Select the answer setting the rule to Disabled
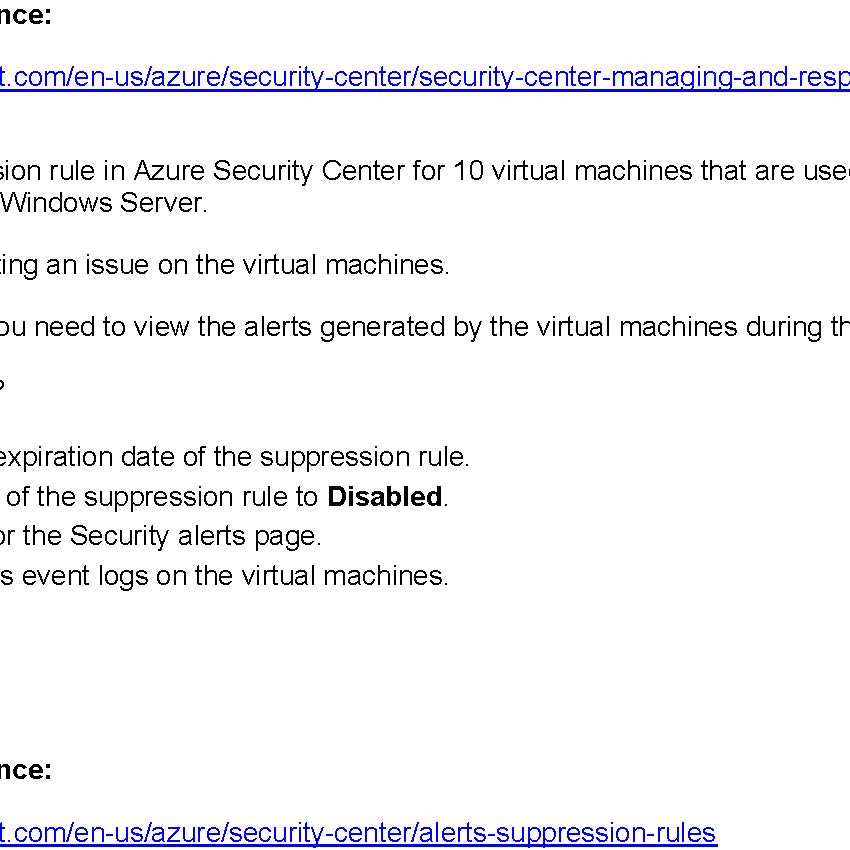 coord(224,496)
